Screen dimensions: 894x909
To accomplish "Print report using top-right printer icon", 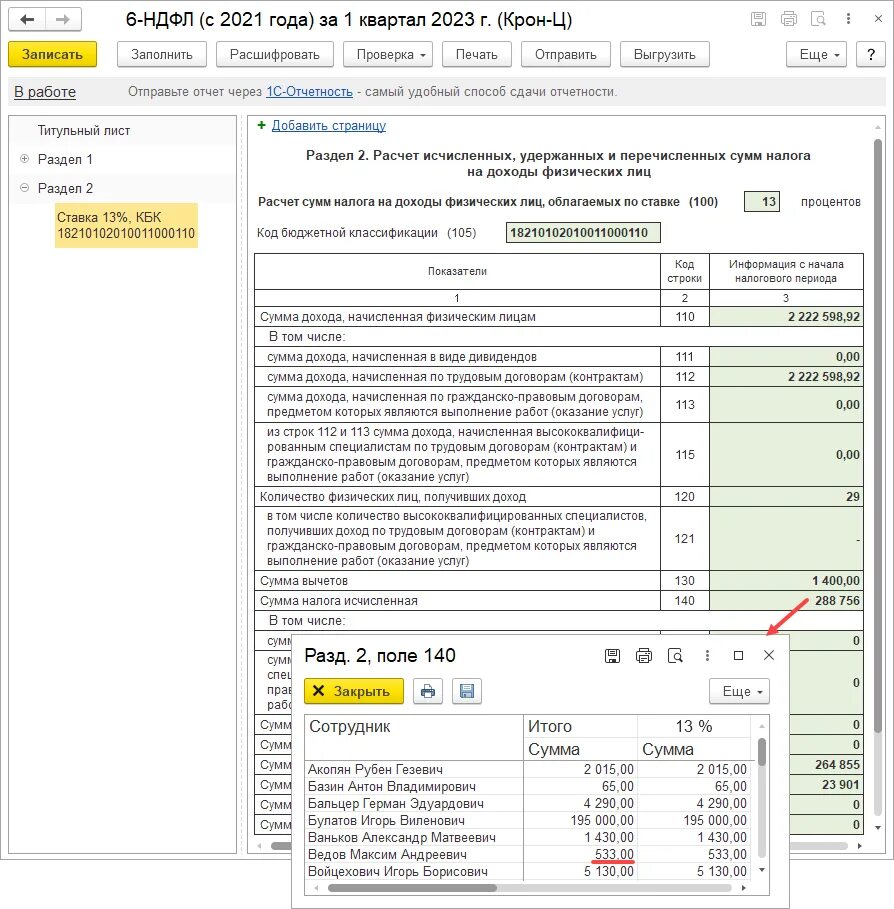I will pyautogui.click(x=788, y=19).
